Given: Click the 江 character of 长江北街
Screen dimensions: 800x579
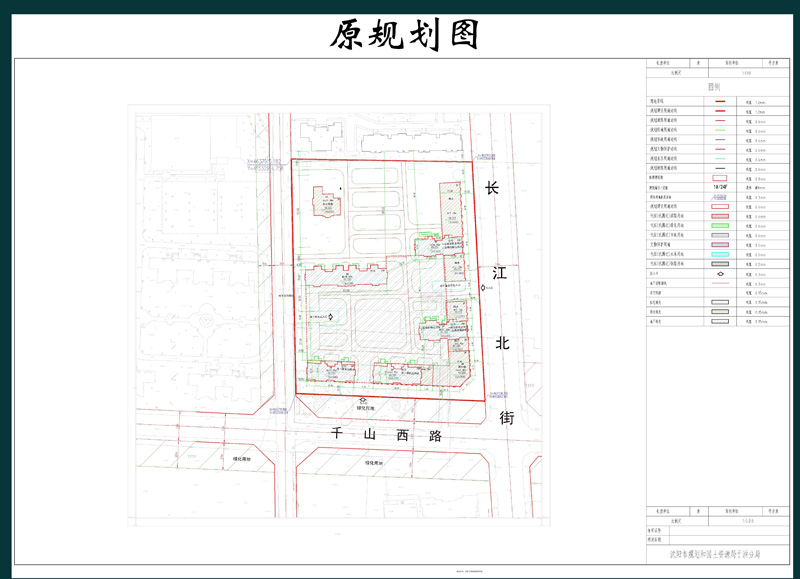Looking at the screenshot, I should click(499, 273).
